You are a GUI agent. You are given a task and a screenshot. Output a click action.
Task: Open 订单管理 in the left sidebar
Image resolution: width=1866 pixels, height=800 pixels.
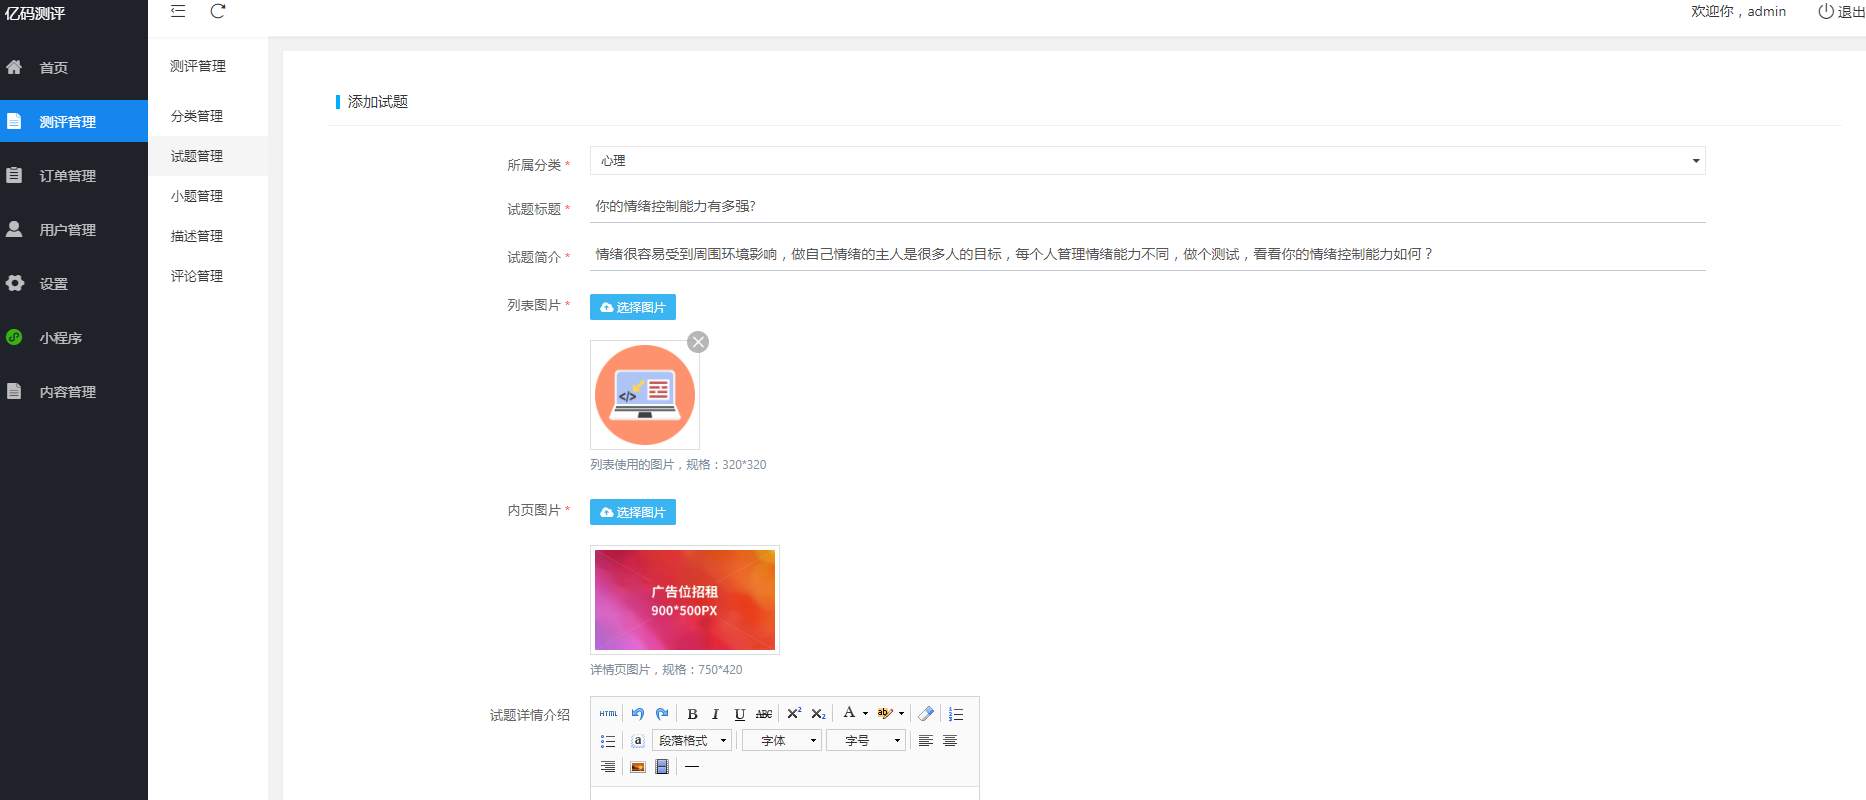click(68, 176)
